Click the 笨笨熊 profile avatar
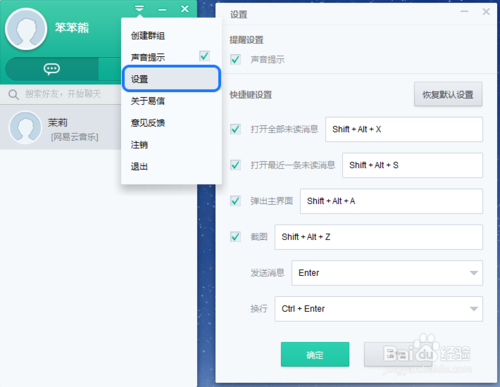Image resolution: width=500 pixels, height=387 pixels. pyautogui.click(x=26, y=29)
